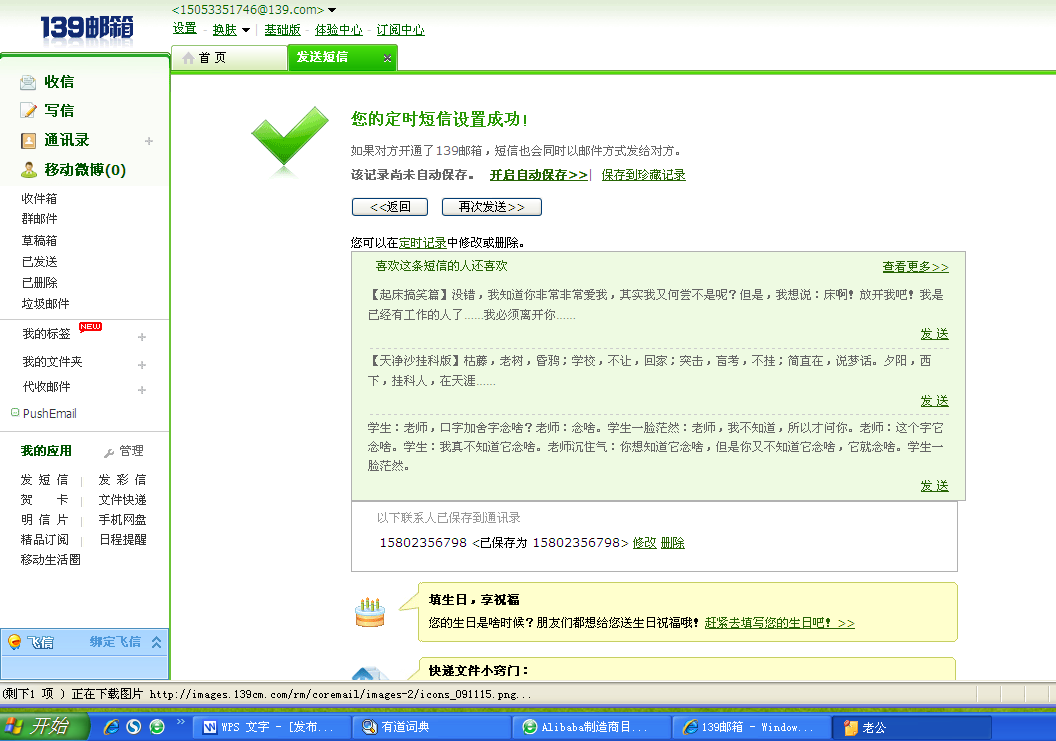Open 已发送 folder
Screen dimensions: 1056x741
point(39,261)
